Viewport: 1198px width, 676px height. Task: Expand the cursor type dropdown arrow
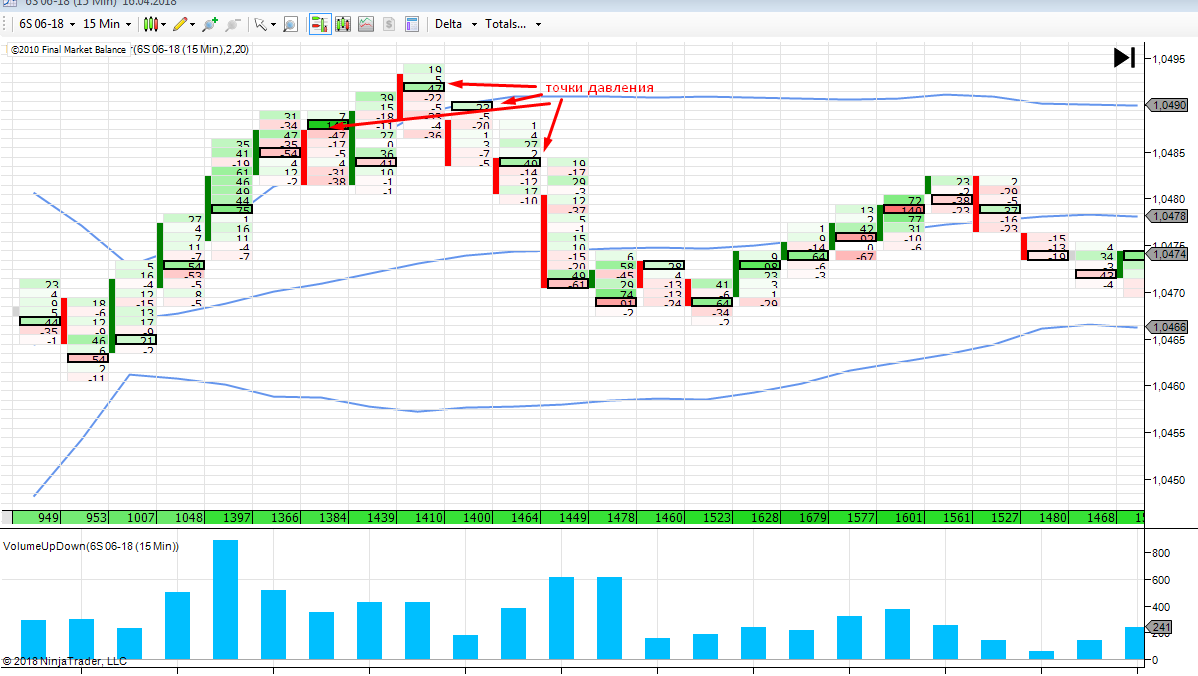(274, 24)
